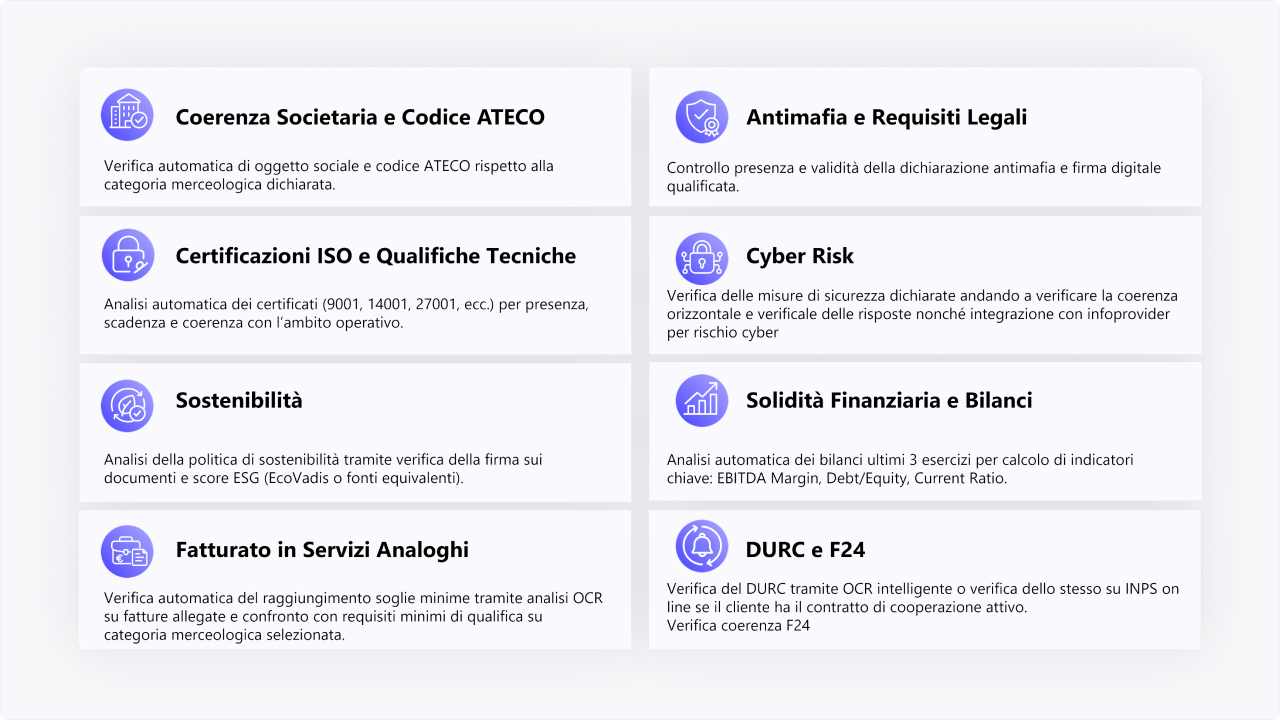Open the Sostenibilità heading
The width and height of the screenshot is (1280, 720).
point(239,401)
